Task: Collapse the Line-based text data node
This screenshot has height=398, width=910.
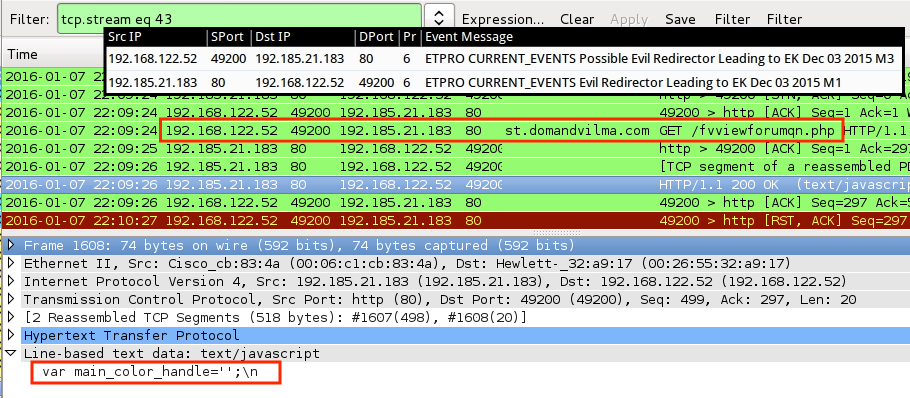Action: (10, 353)
